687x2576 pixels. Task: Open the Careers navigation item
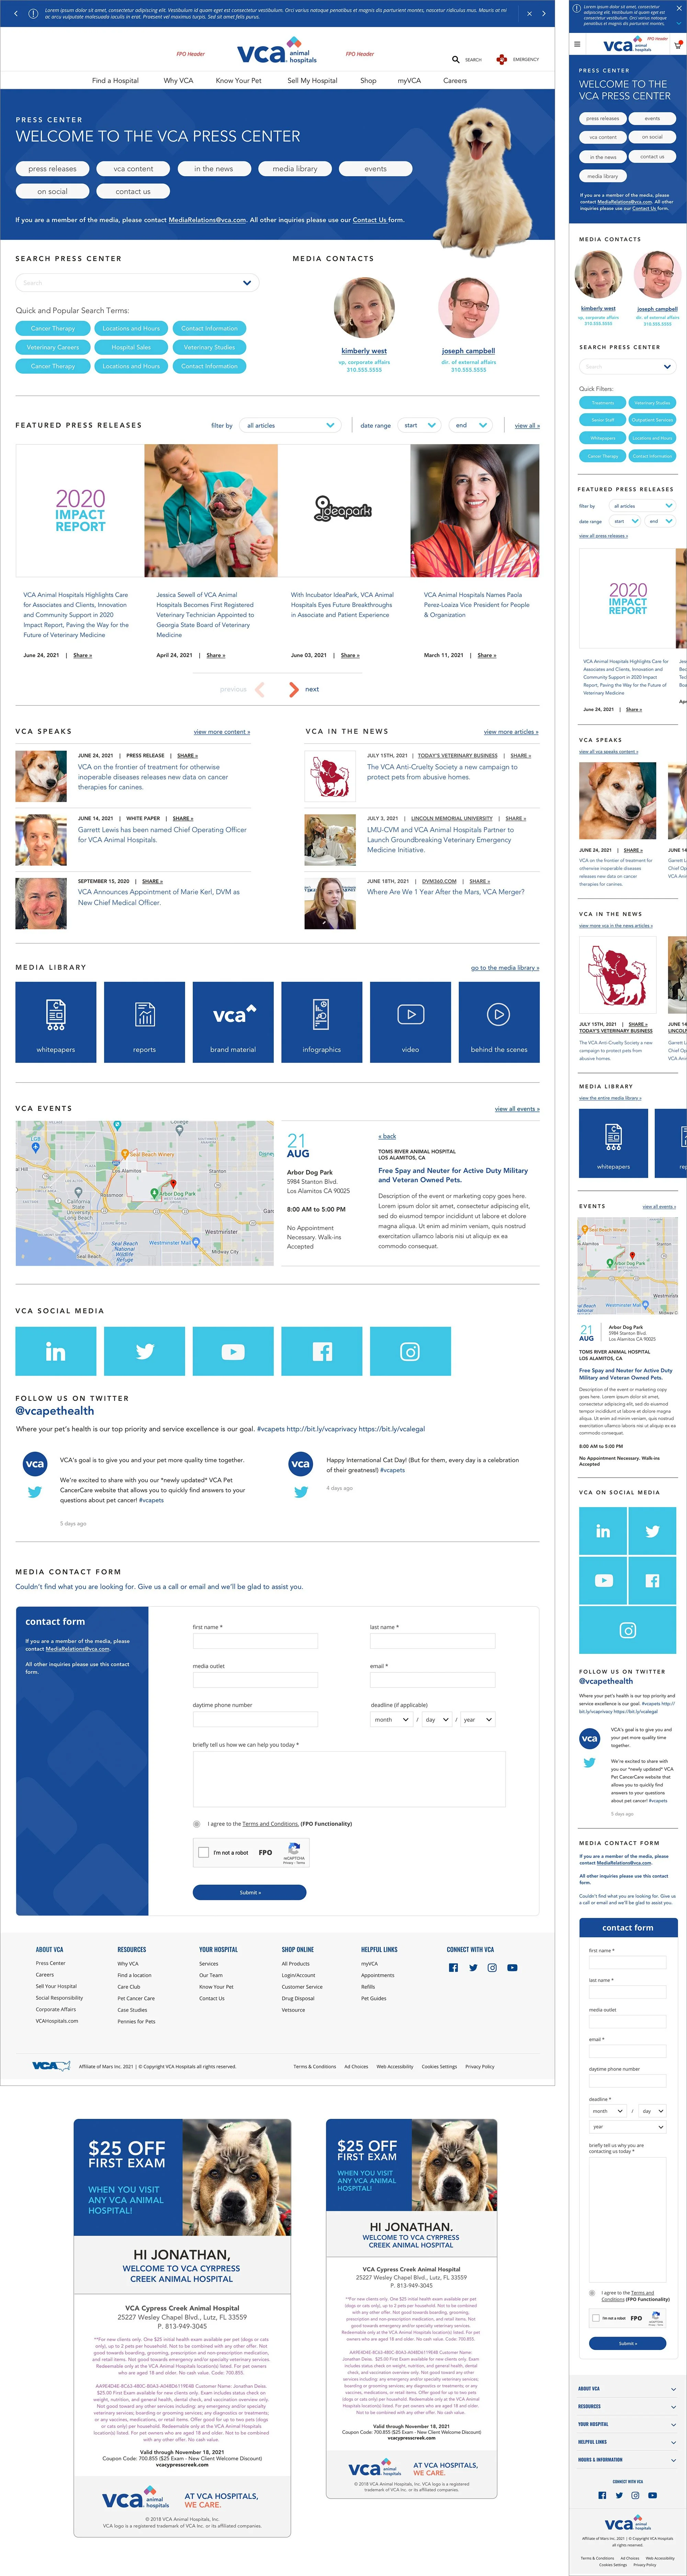tap(455, 81)
